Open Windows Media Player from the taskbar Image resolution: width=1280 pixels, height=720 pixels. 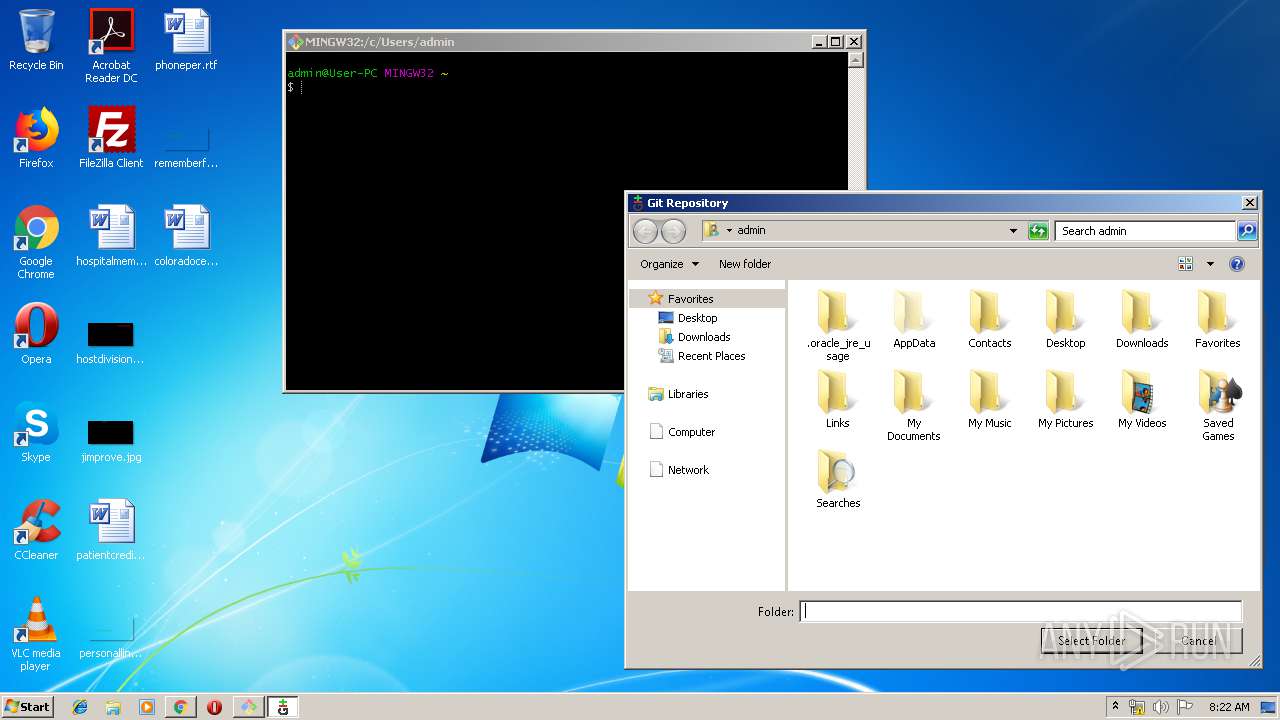(147, 707)
